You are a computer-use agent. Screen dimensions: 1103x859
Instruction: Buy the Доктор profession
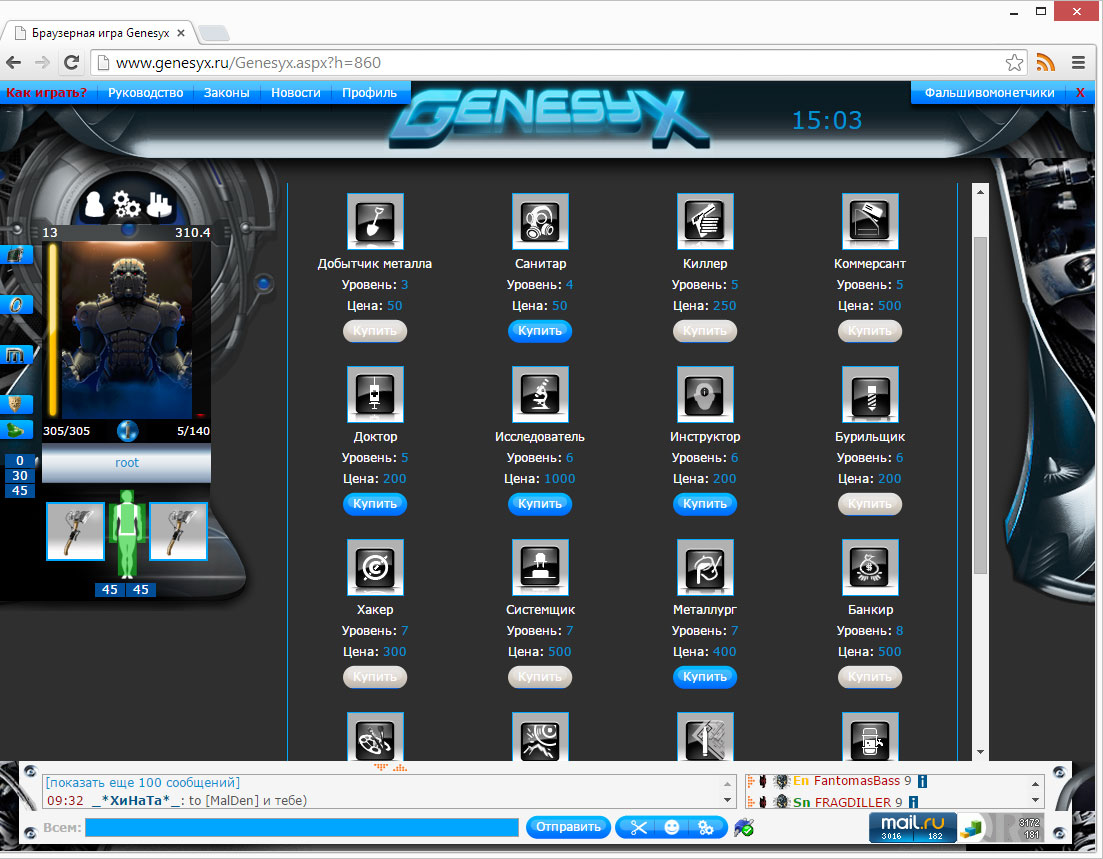click(375, 504)
